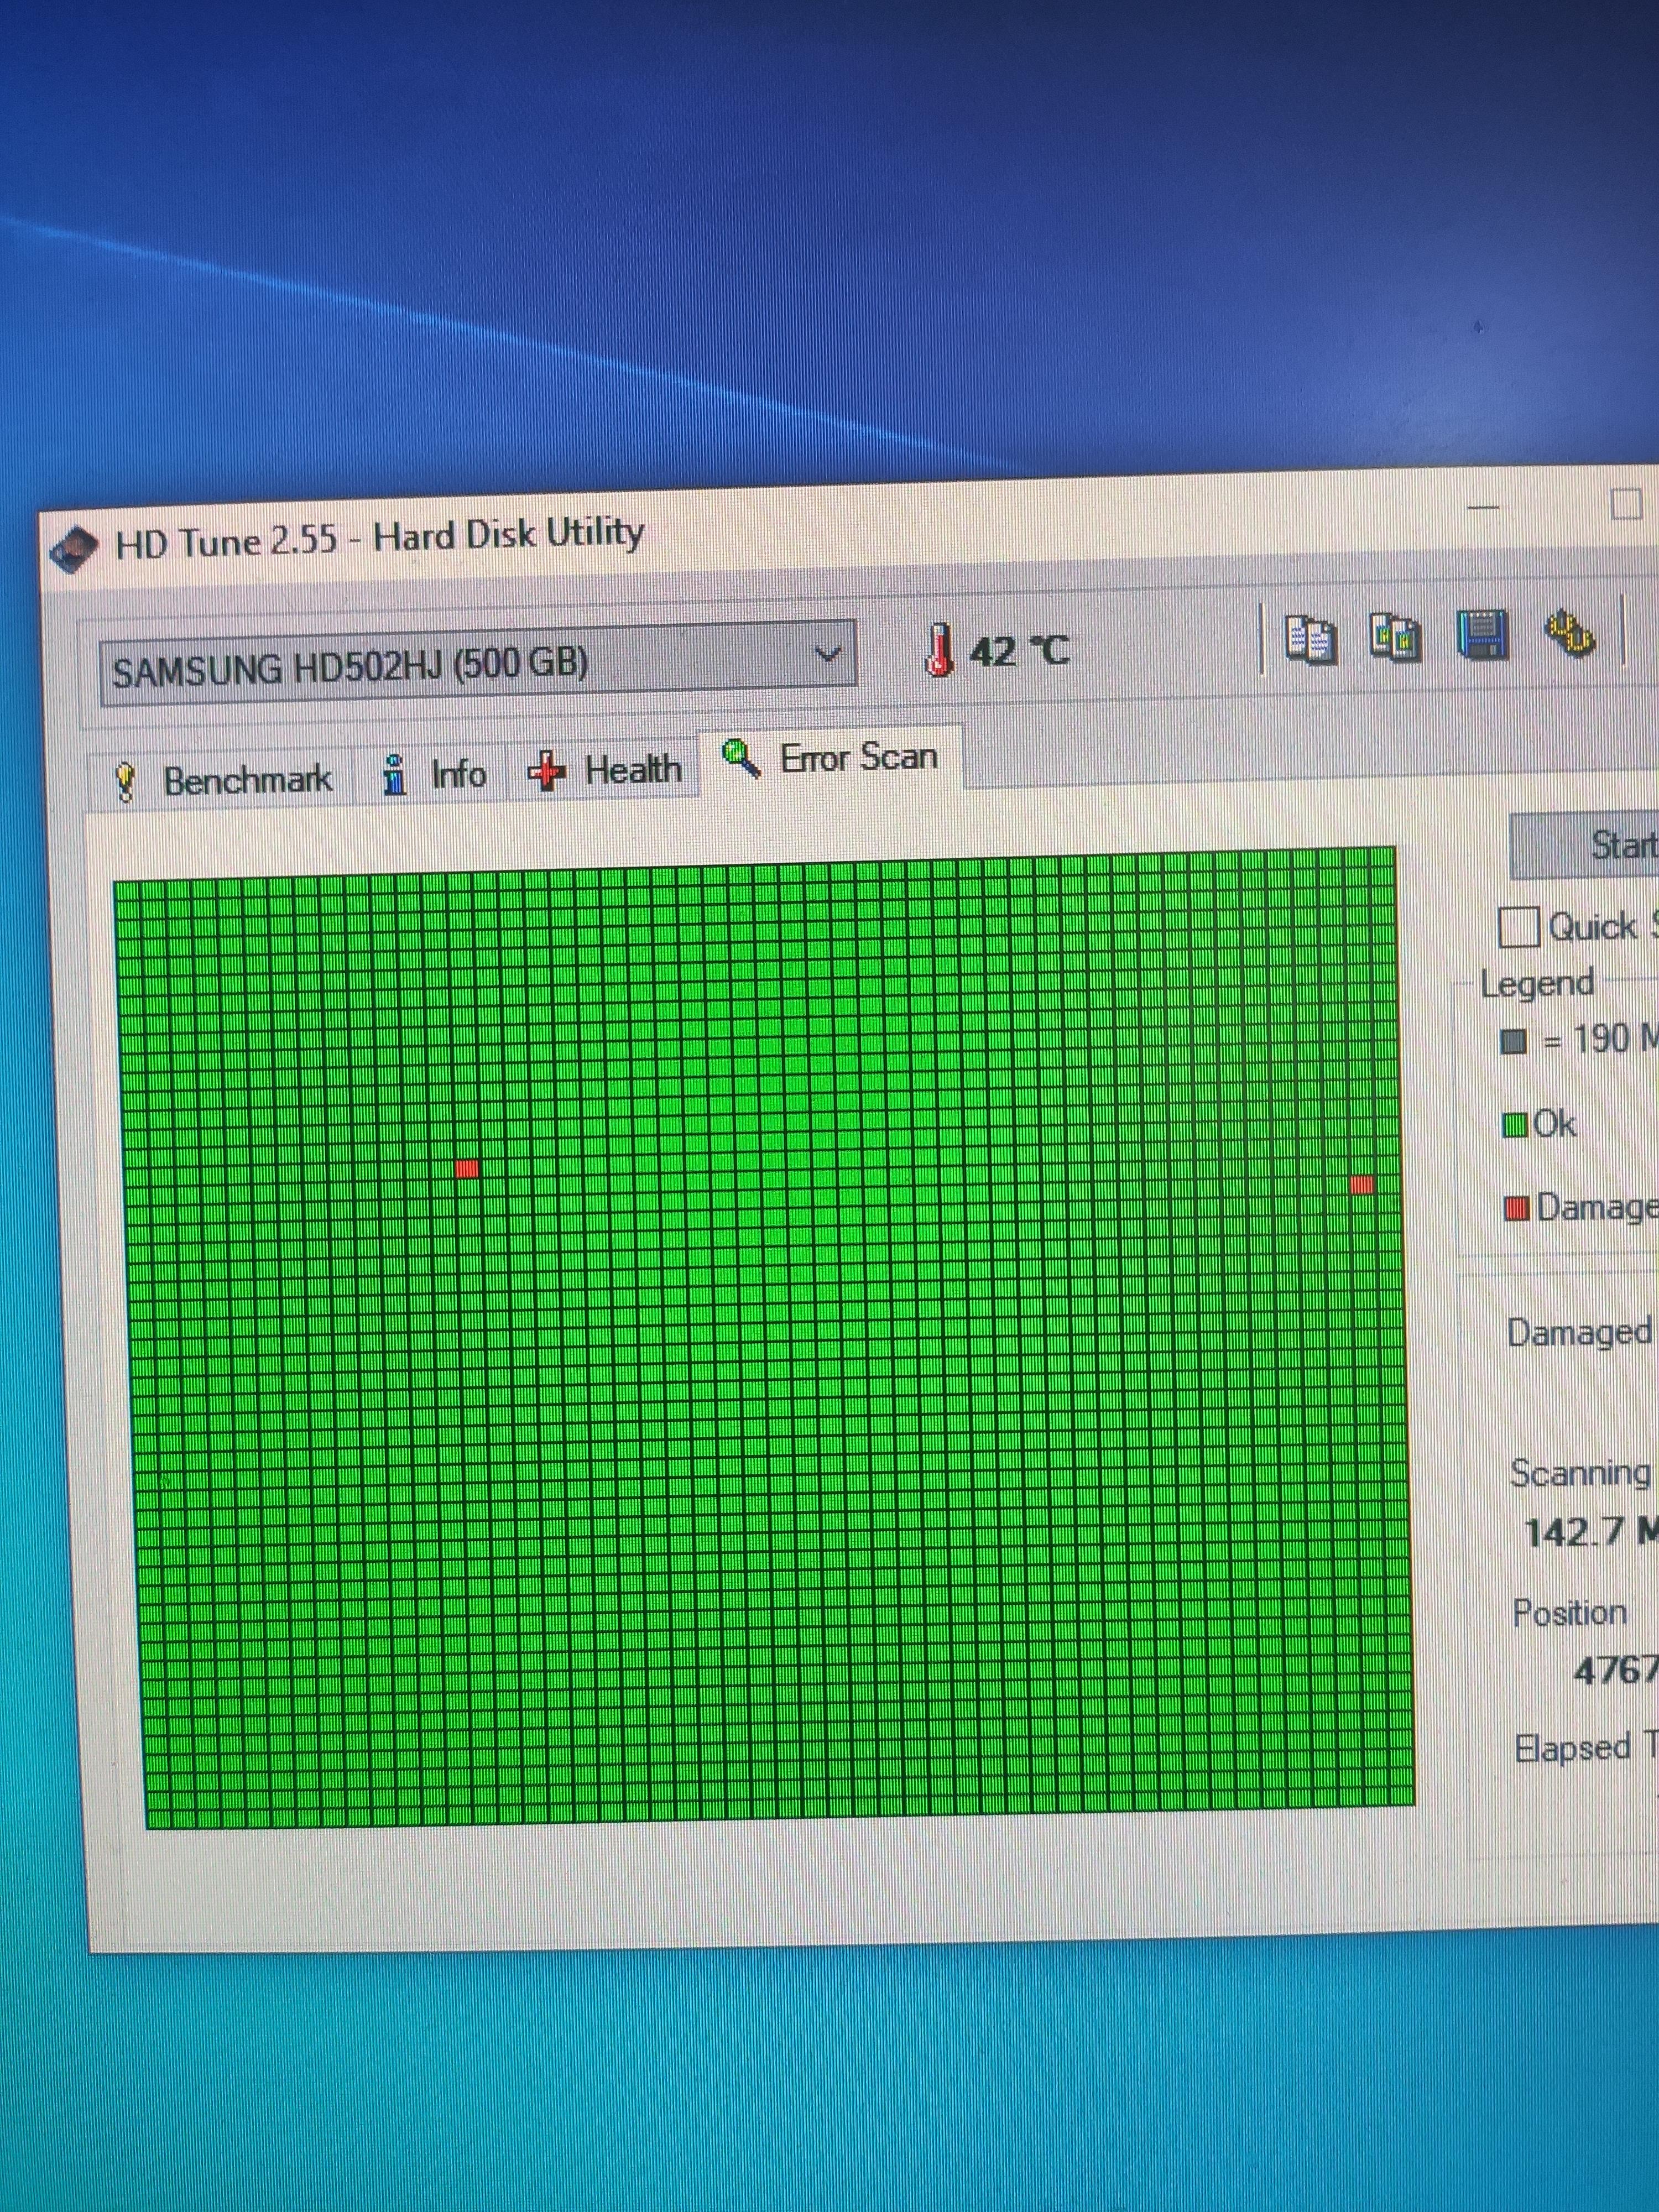Click the save screenshot floppy disk icon

point(1482,634)
